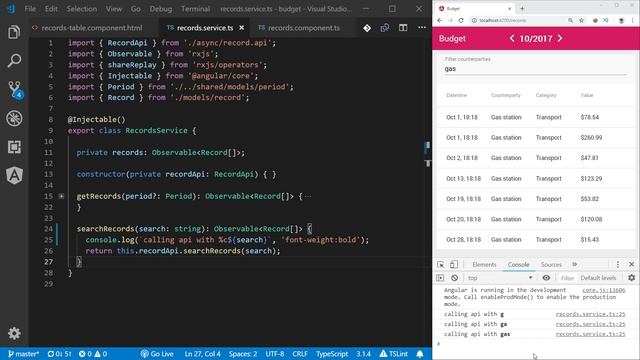Open the errors and warnings count
The image size is (640, 360).
(x=93, y=354)
